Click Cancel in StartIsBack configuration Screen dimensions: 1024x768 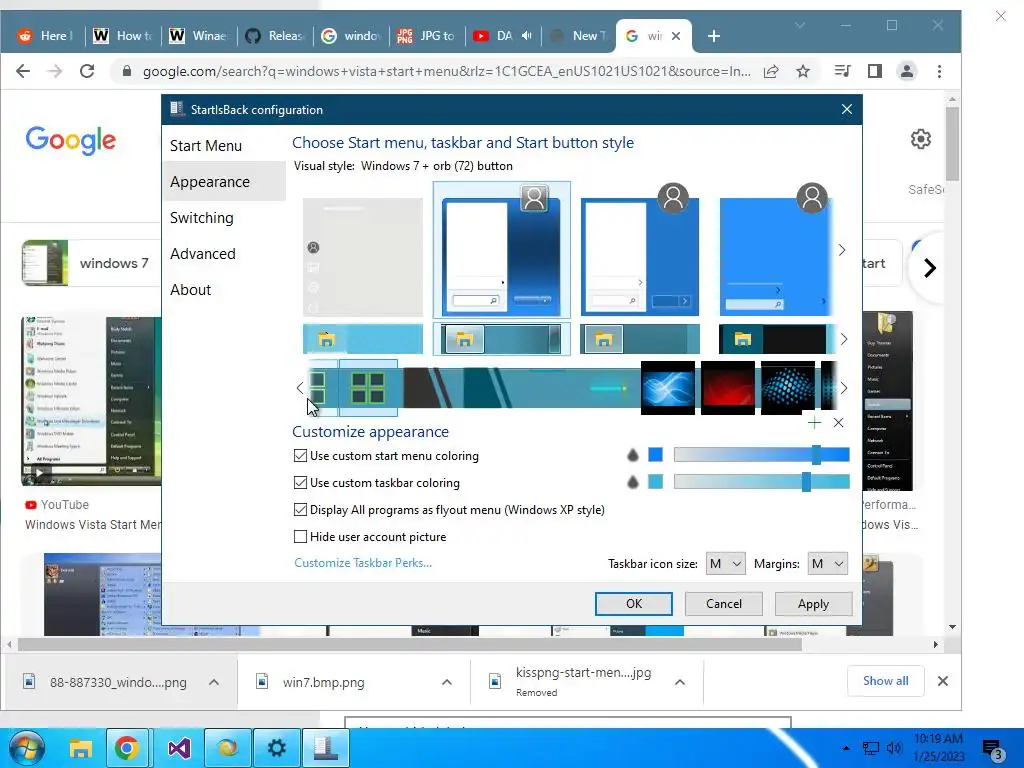click(x=724, y=604)
